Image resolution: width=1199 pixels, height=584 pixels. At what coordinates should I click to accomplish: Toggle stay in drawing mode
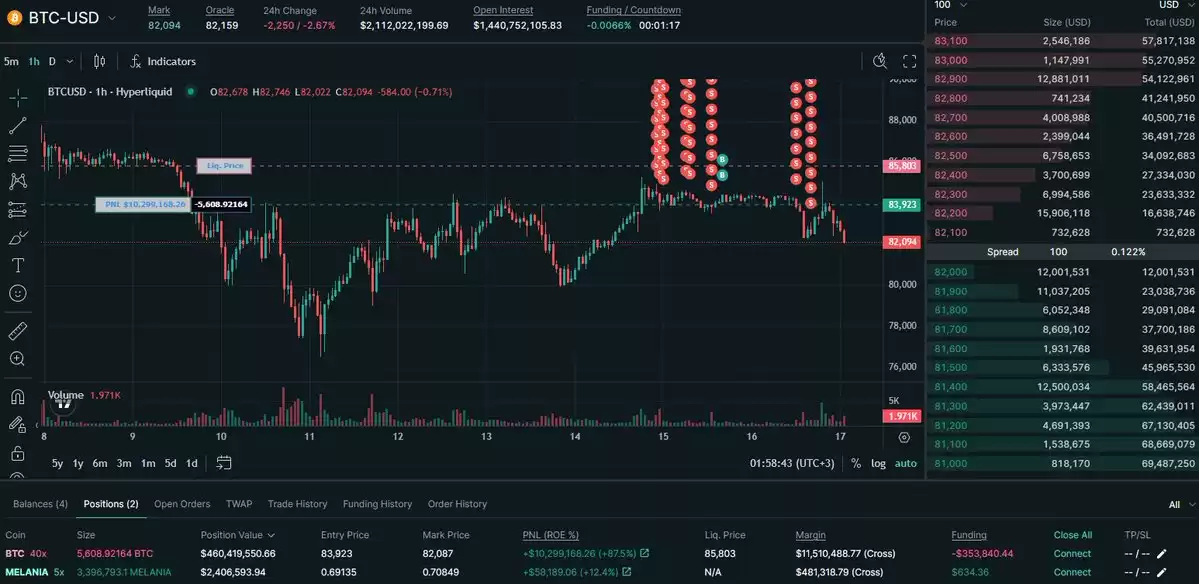(x=18, y=424)
